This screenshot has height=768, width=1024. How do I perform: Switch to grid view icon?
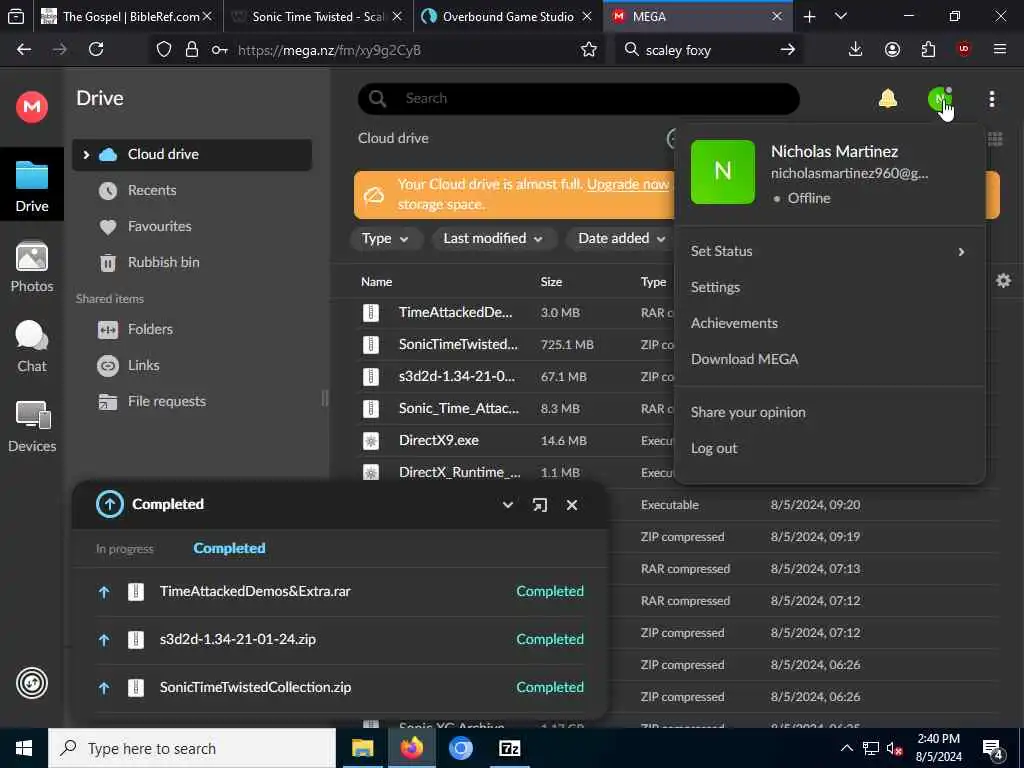[x=995, y=138]
